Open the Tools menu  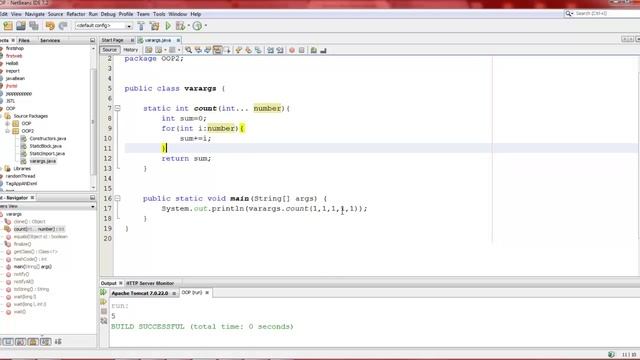tap(159, 14)
